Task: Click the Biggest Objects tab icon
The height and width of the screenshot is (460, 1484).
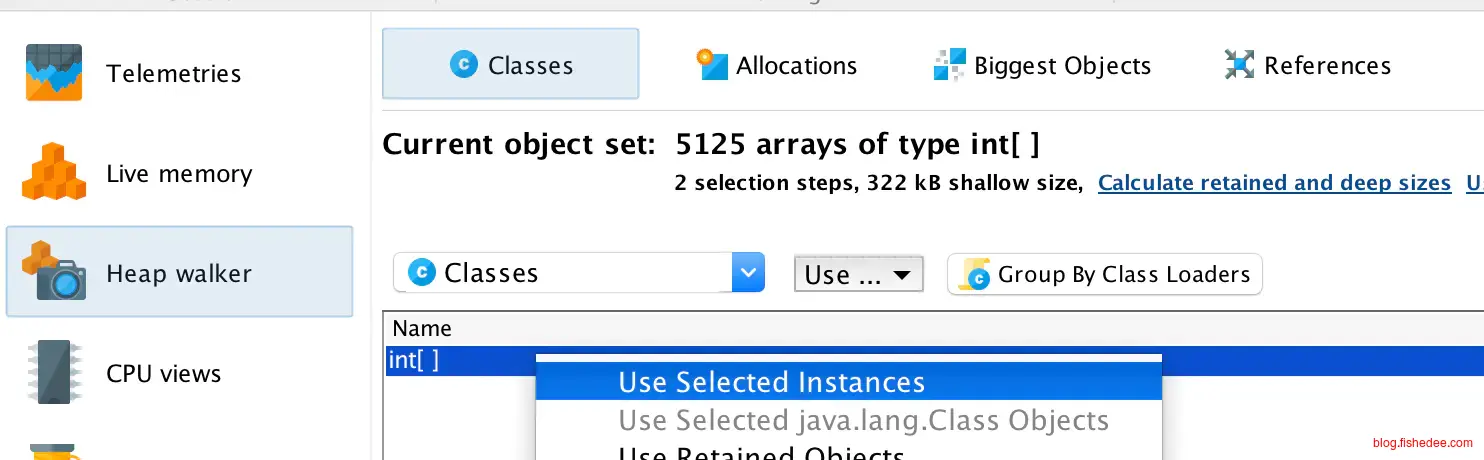Action: click(949, 65)
